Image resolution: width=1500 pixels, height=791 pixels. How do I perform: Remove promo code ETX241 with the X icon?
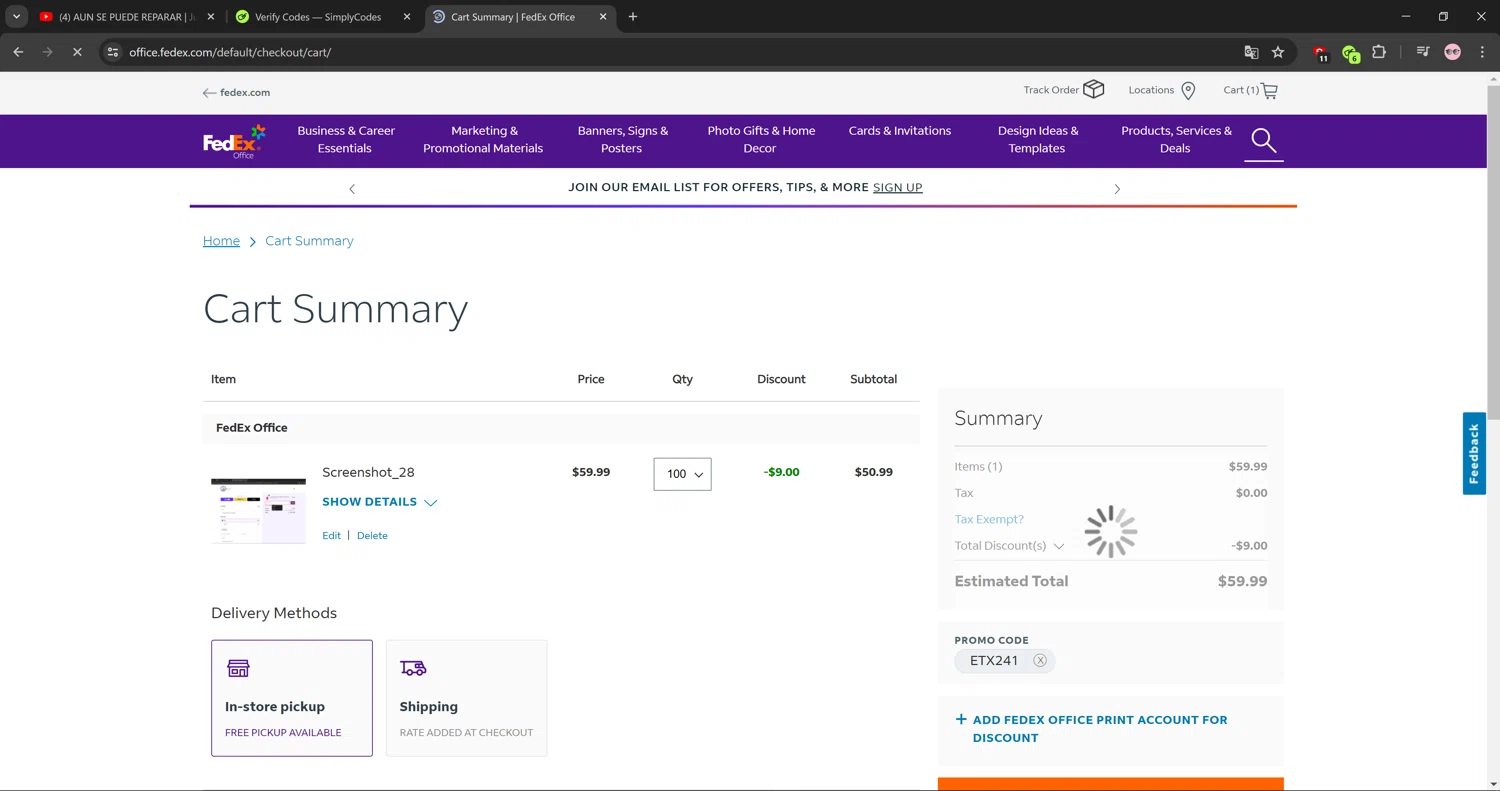(x=1040, y=661)
